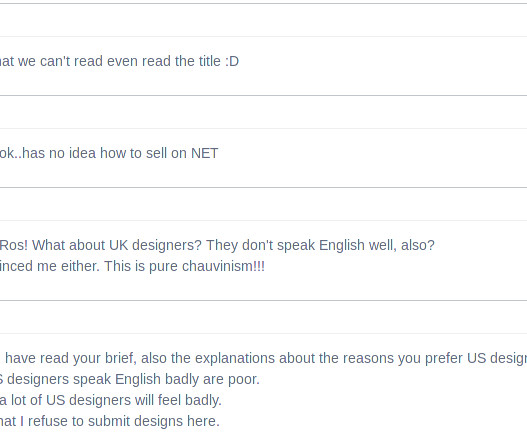527x440 pixels.
Task: Click the line starting 'have read your brief'
Action: [266, 358]
